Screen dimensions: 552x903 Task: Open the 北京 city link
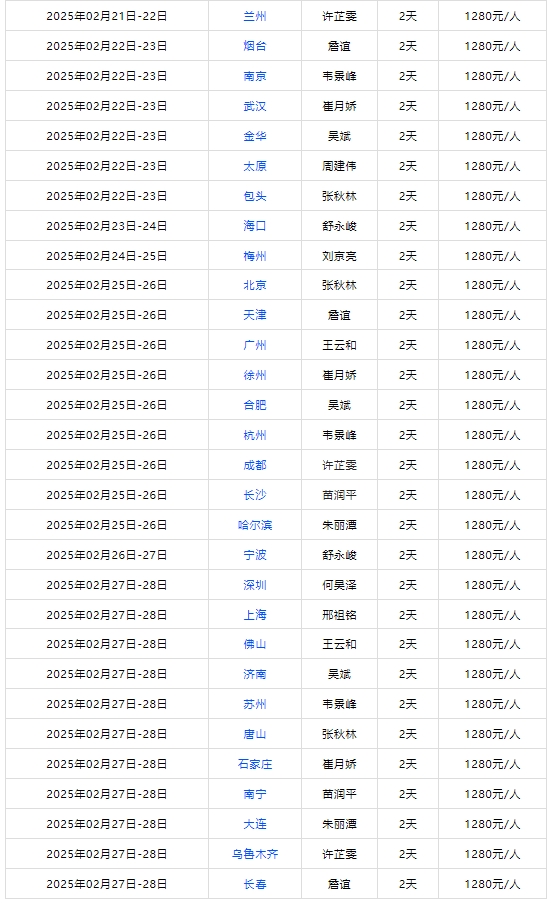pyautogui.click(x=254, y=285)
